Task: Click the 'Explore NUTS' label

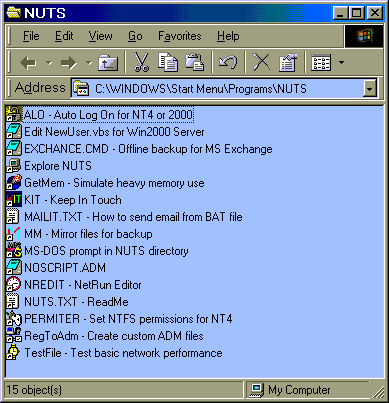Action: pyautogui.click(x=58, y=166)
